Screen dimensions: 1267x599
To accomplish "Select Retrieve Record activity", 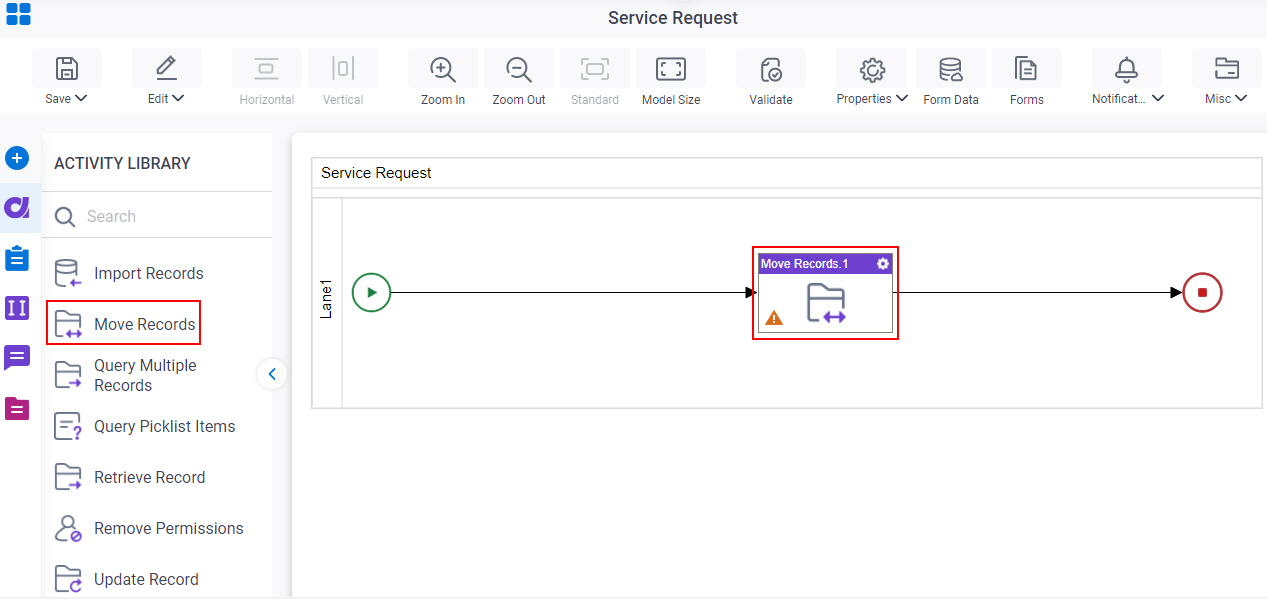I will pyautogui.click(x=130, y=477).
